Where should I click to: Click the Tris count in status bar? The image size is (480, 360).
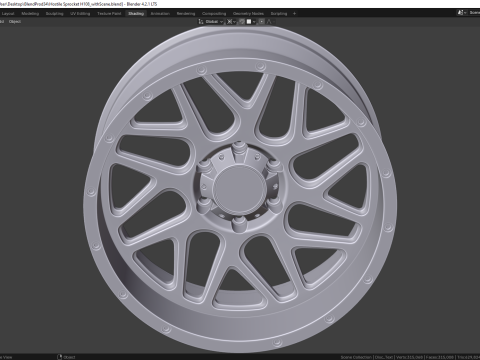tap(468, 357)
